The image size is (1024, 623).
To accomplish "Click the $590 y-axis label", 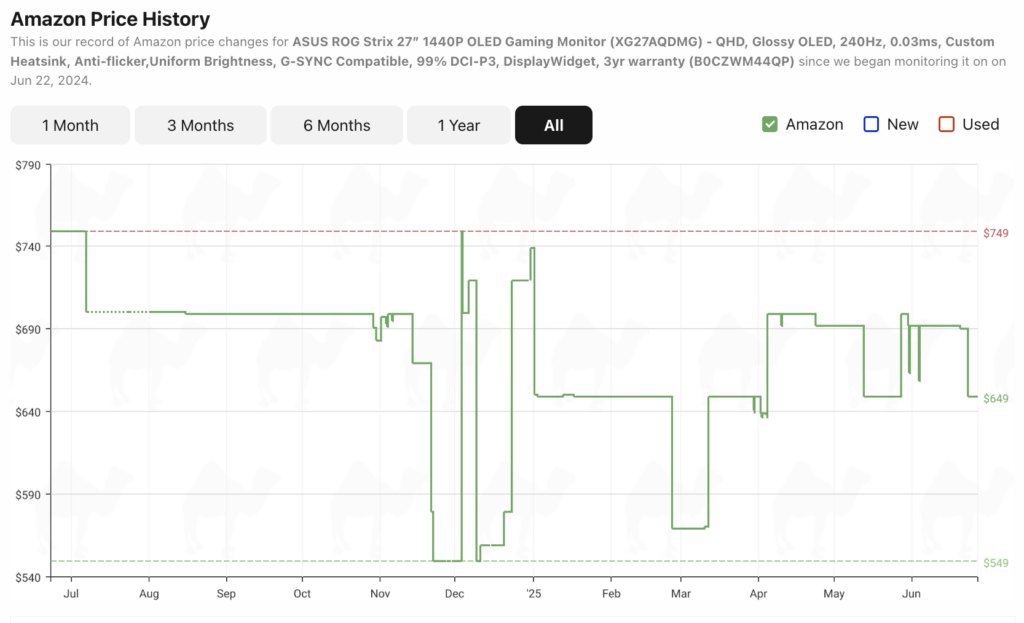I will click(x=28, y=494).
